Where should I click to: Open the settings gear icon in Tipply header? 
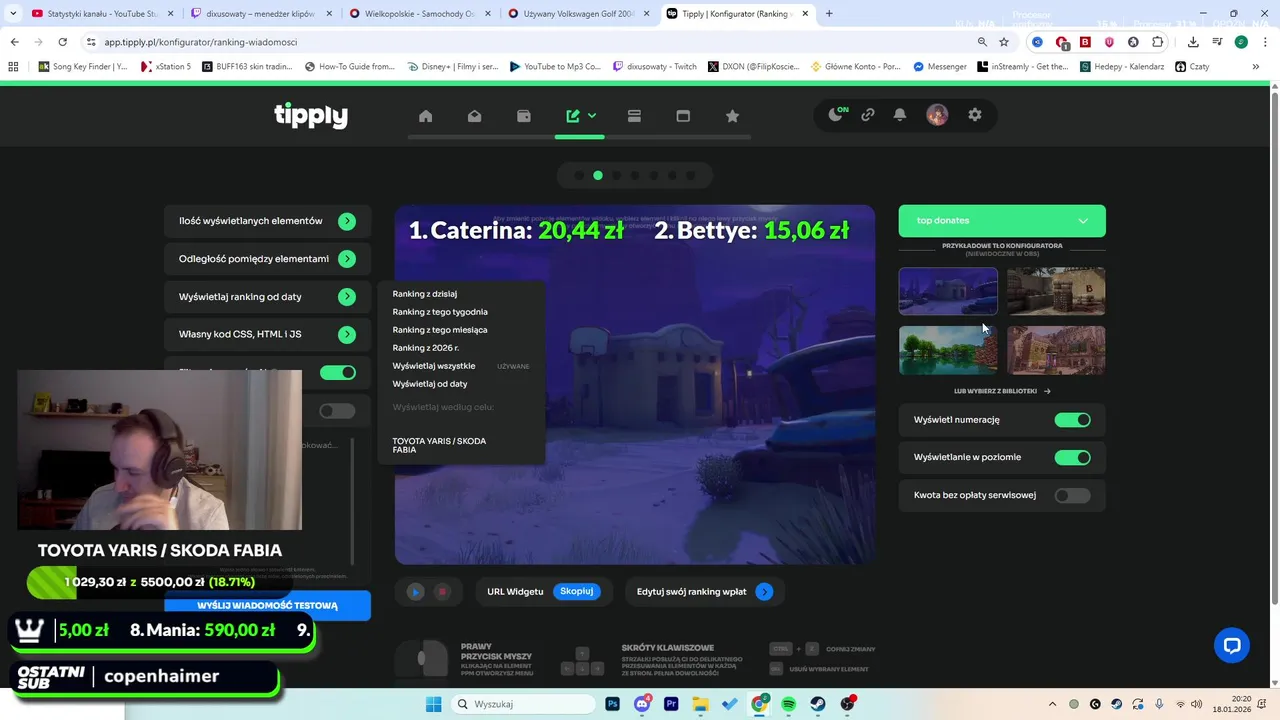tap(975, 115)
